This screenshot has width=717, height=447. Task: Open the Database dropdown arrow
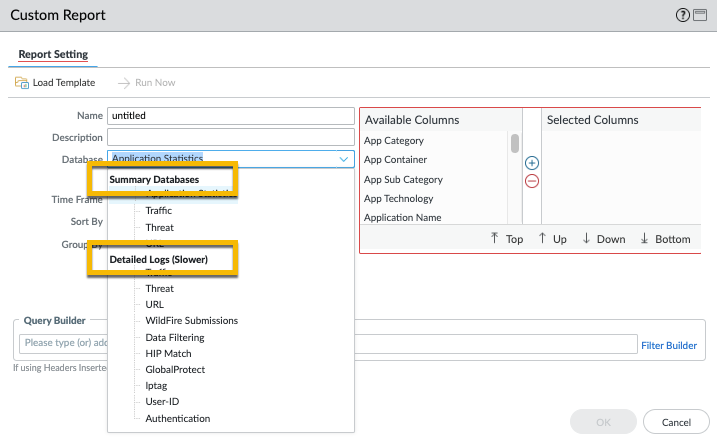(x=344, y=159)
